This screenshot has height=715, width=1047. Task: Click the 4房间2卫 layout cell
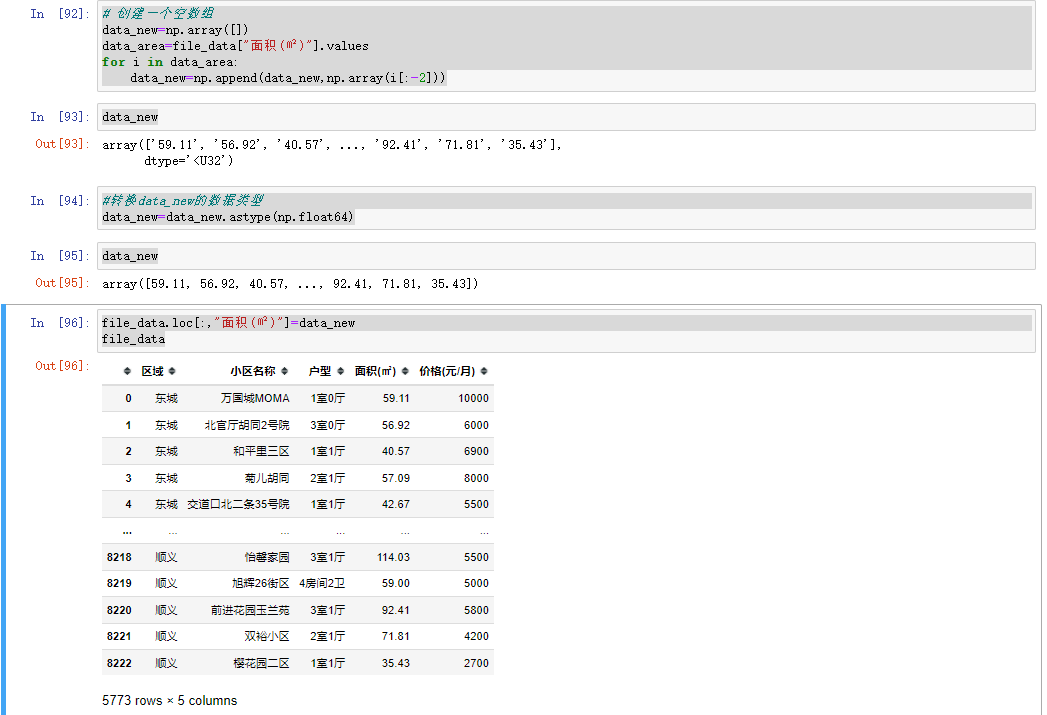pyautogui.click(x=322, y=583)
